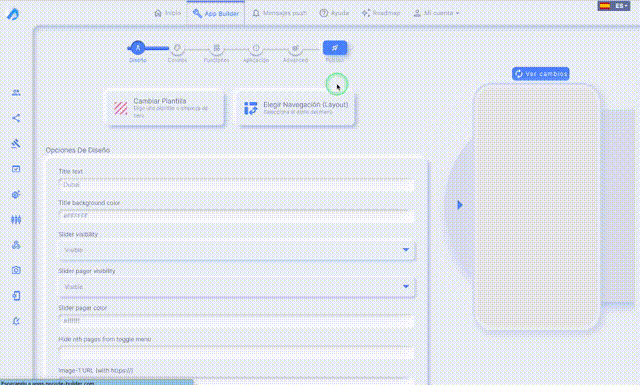
Task: Open the Inicio menu item
Action: pos(168,13)
